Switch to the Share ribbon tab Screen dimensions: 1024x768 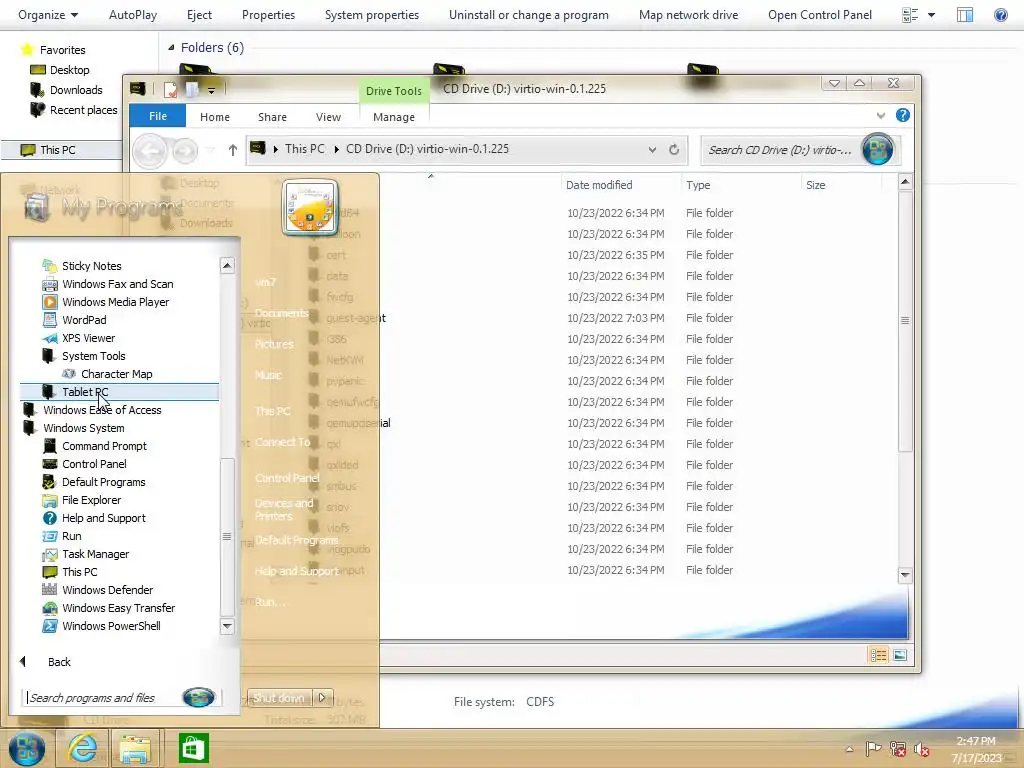coord(272,117)
